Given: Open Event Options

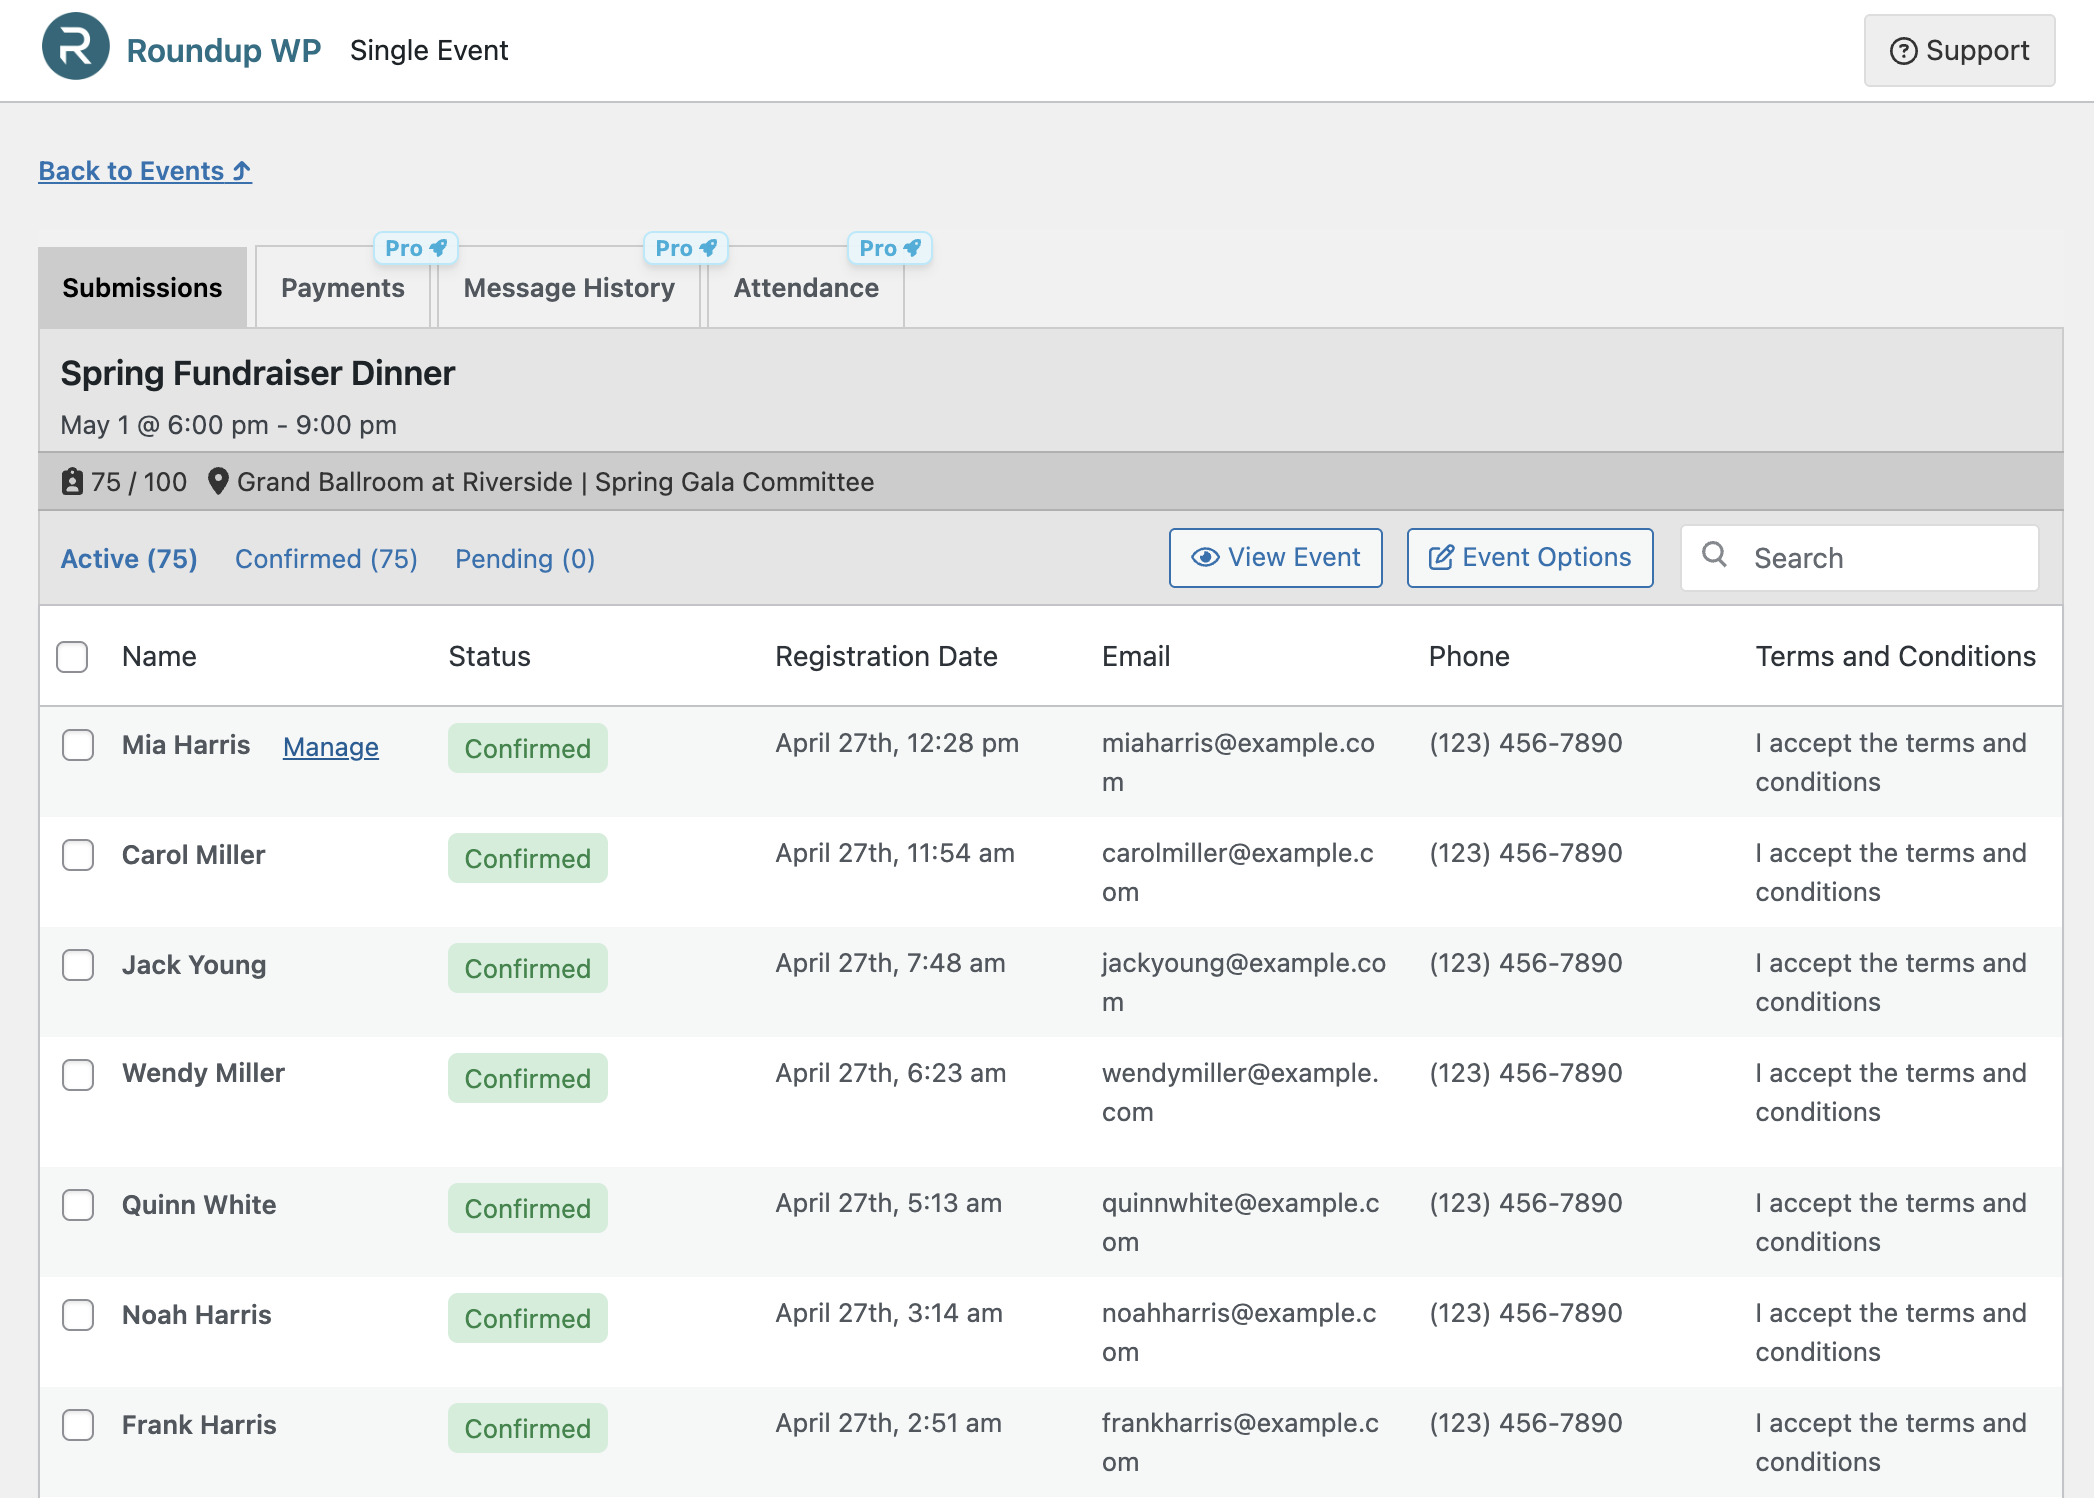Looking at the screenshot, I should tap(1529, 558).
